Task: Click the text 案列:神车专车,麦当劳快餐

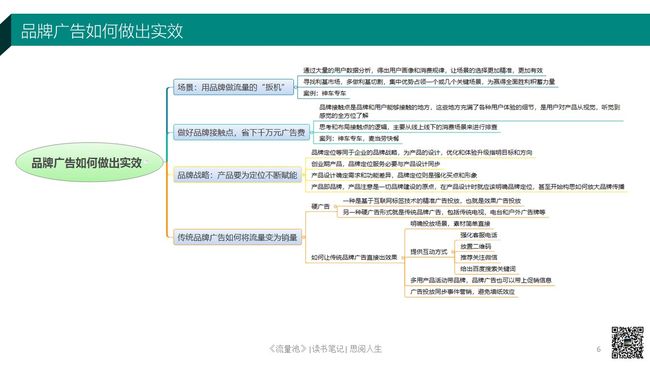Action: 359,138
